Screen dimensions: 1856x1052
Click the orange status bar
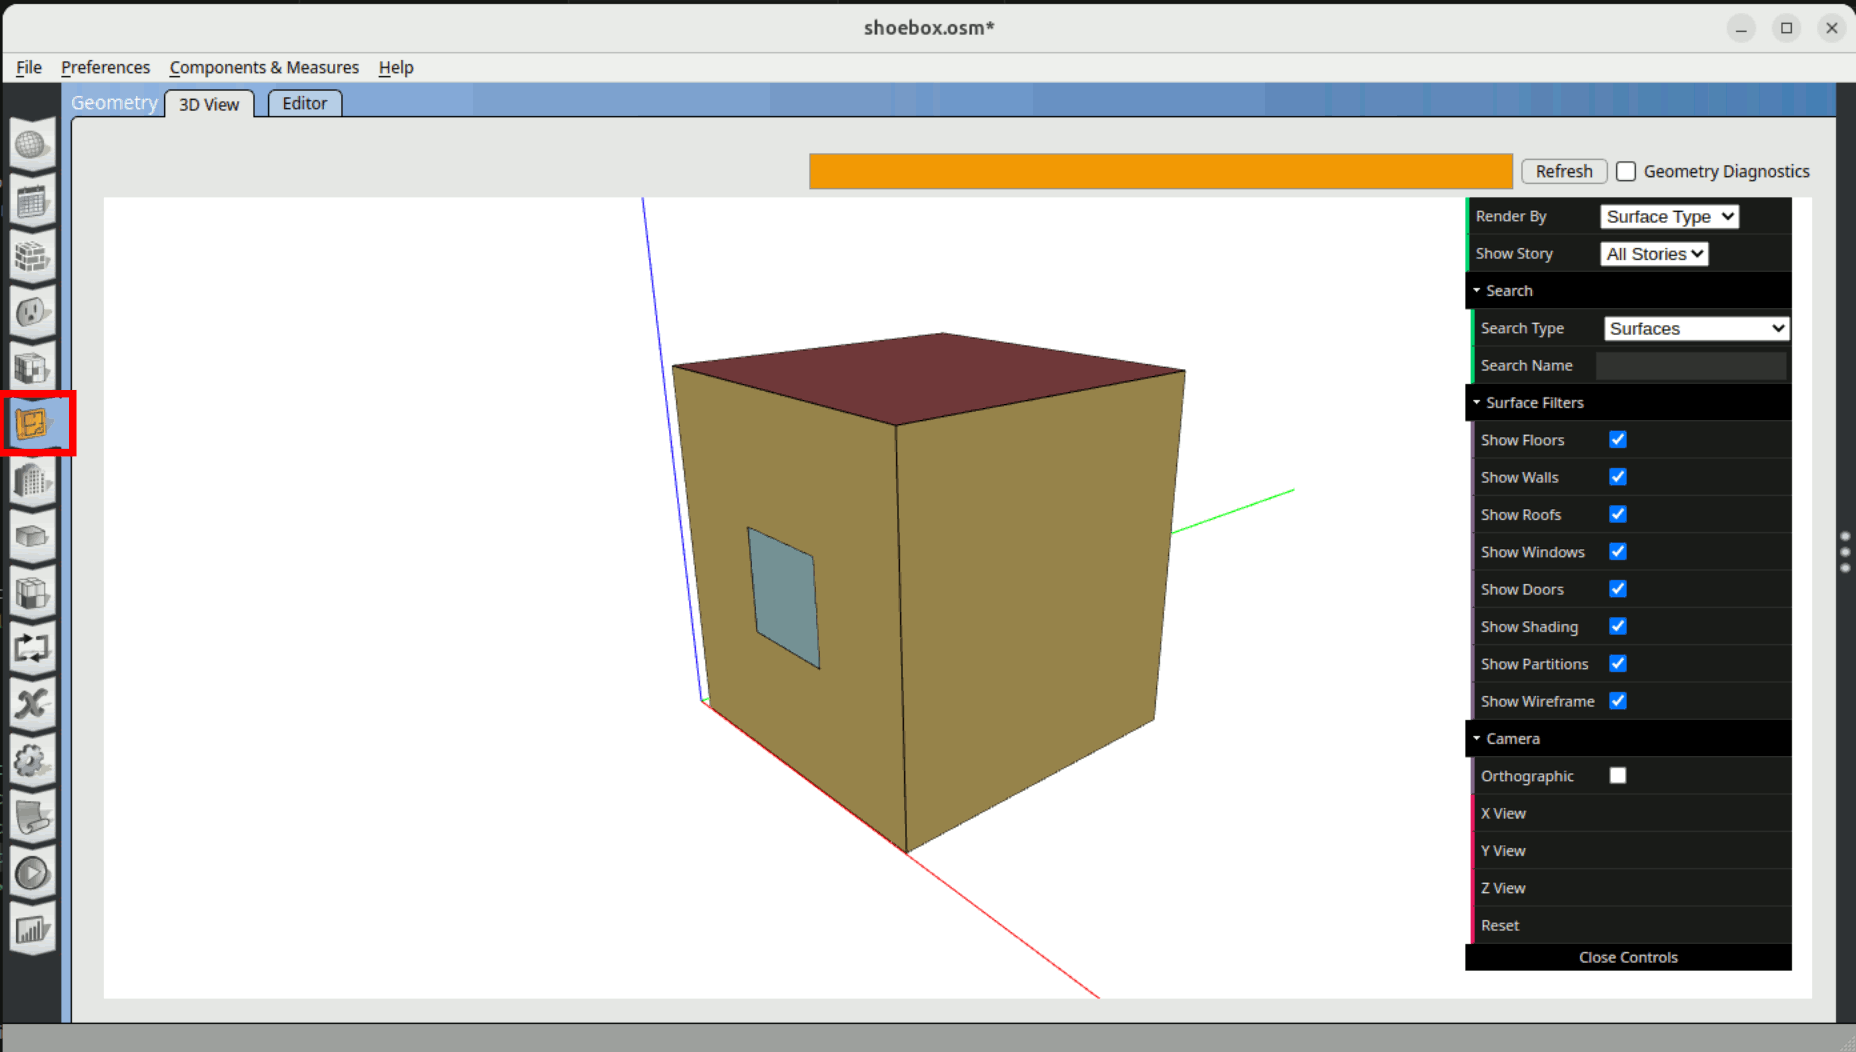(1160, 171)
